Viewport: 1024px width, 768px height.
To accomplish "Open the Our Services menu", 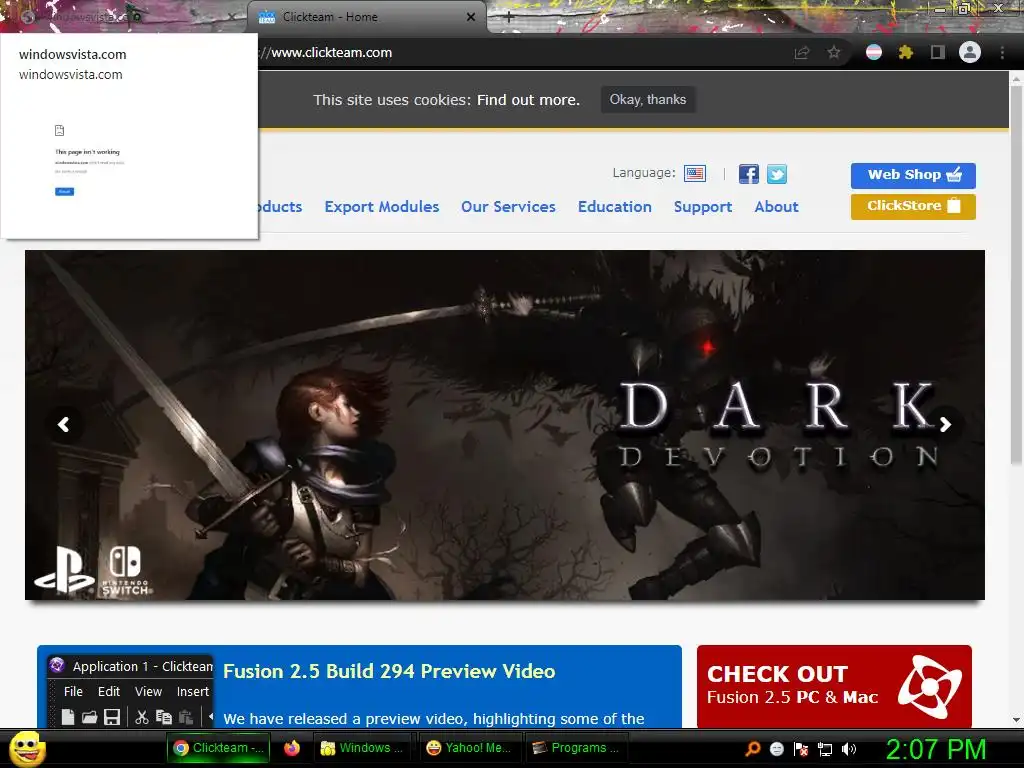I will (x=508, y=207).
